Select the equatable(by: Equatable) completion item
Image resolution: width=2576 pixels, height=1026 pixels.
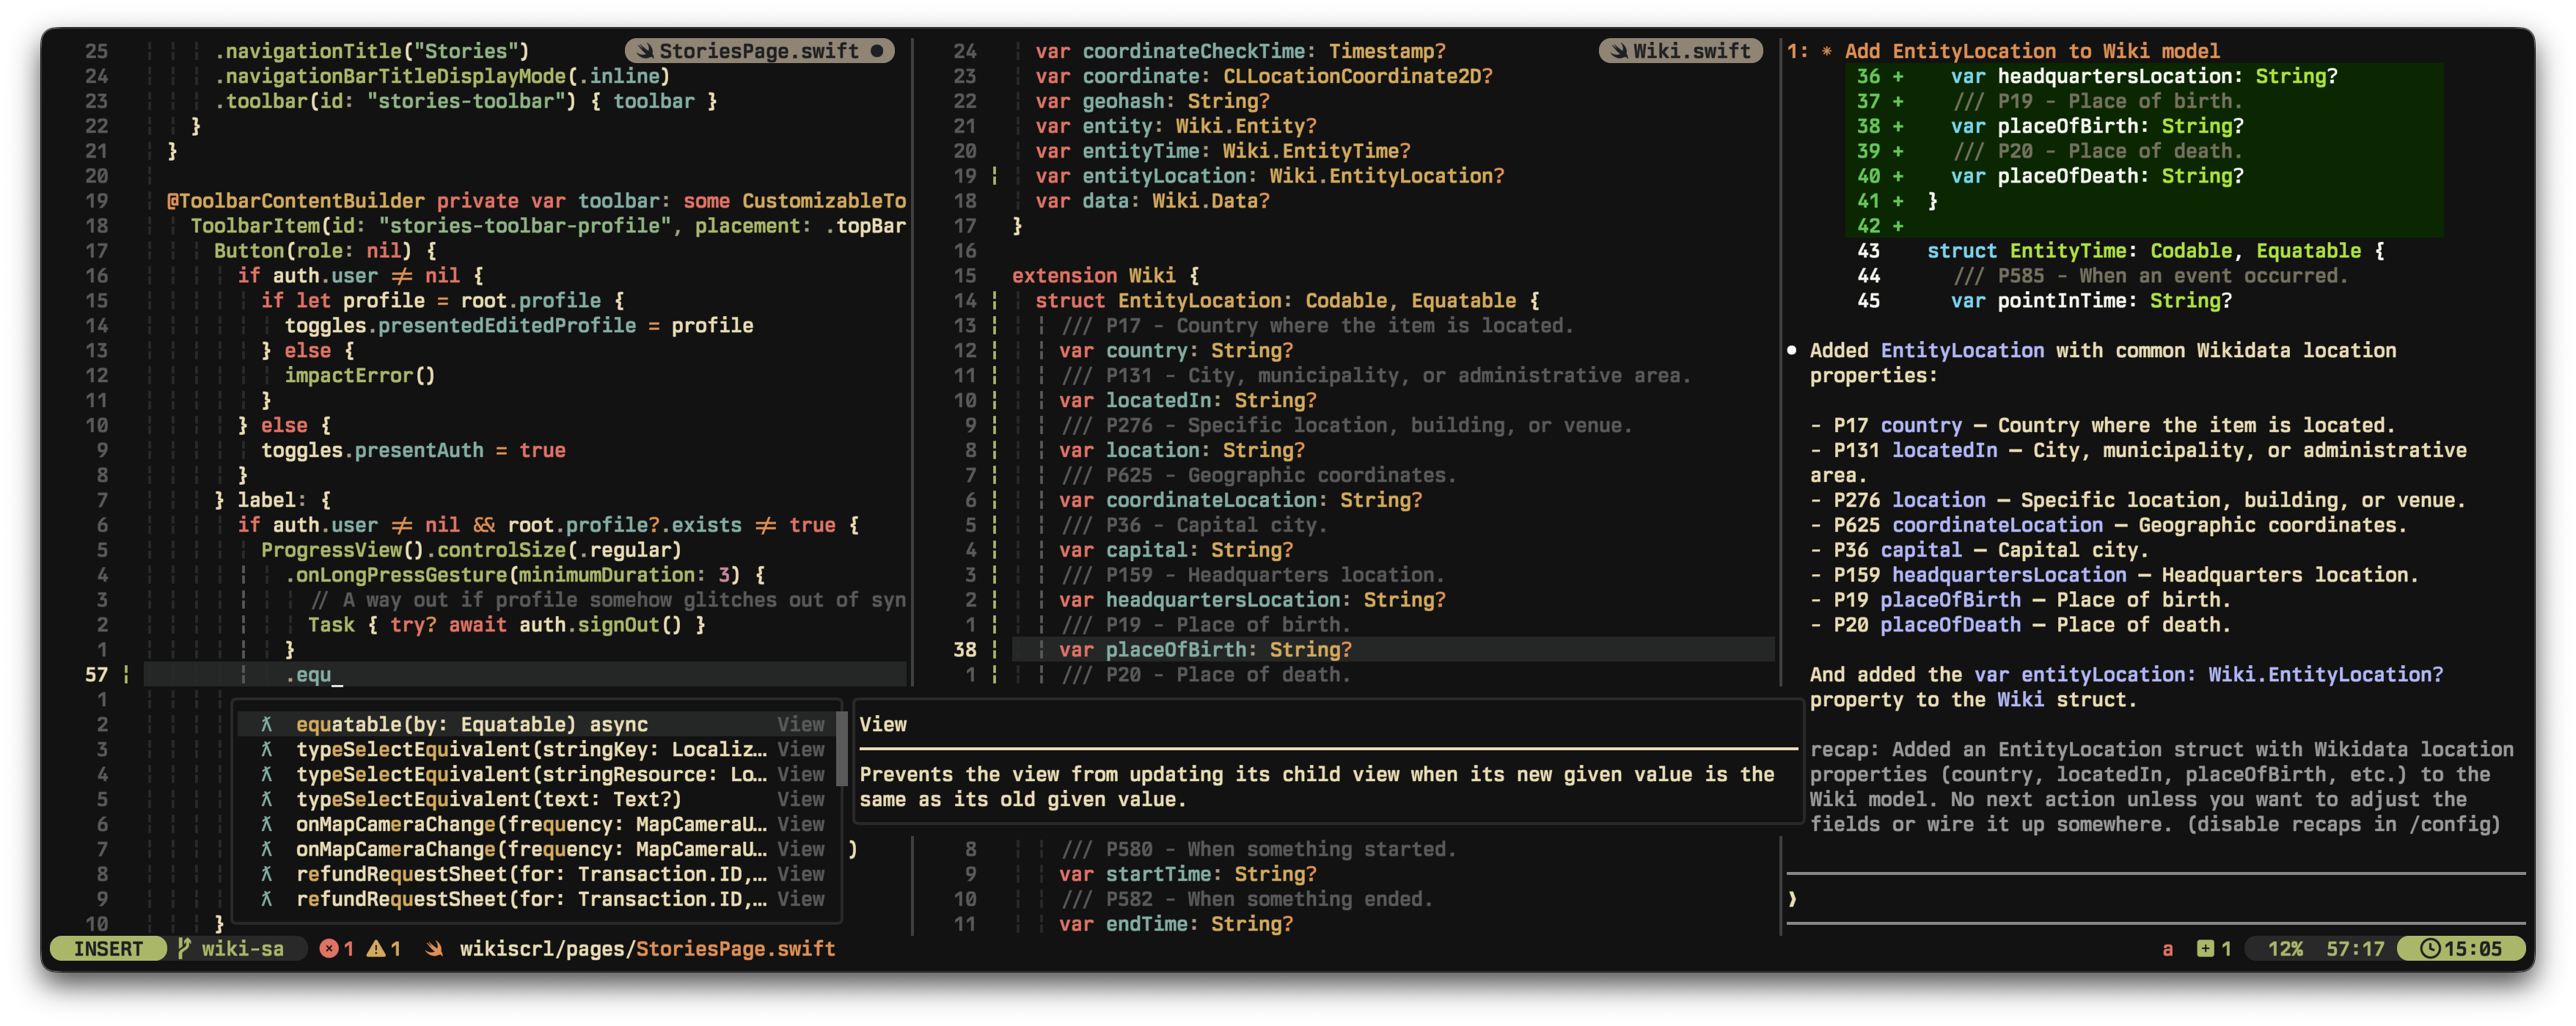[x=471, y=724]
